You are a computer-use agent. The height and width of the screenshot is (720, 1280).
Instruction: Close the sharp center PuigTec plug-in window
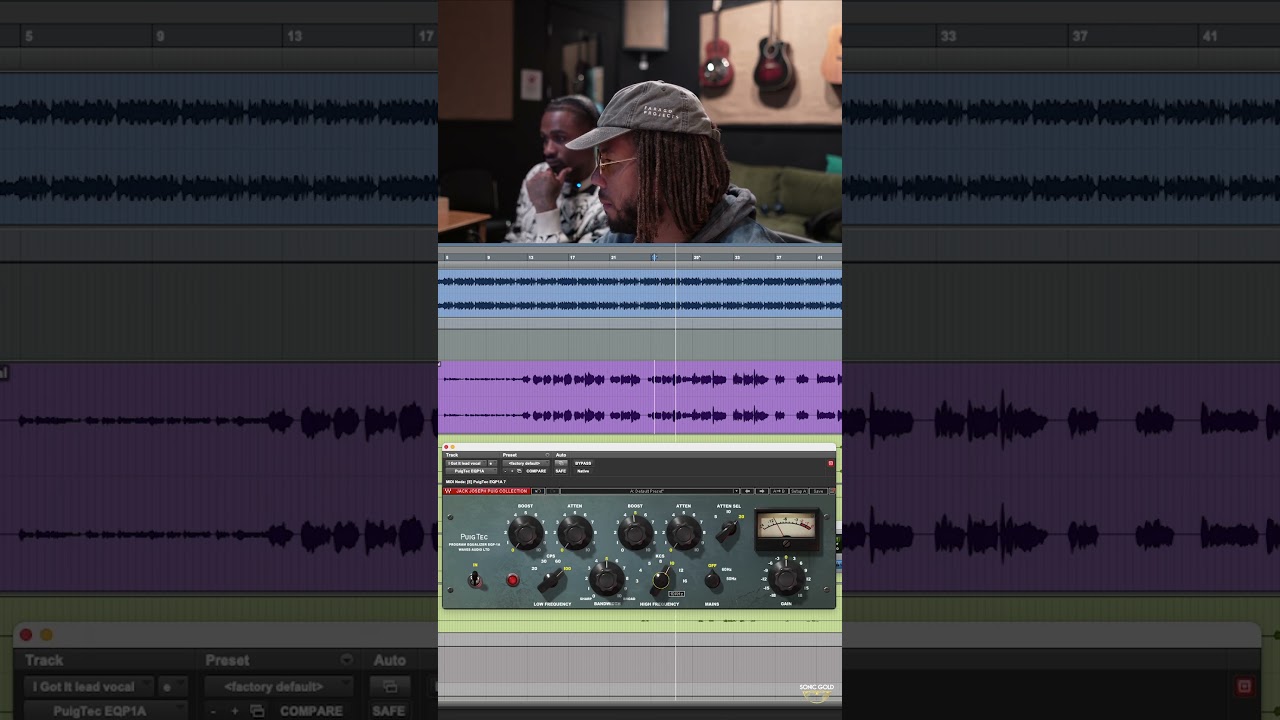[x=446, y=447]
